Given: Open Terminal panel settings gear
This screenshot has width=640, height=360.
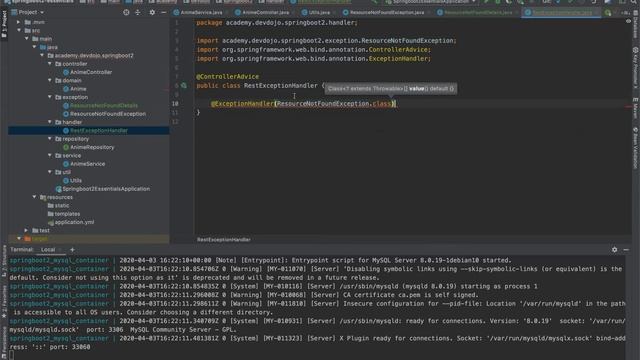Looking at the screenshot, I should (x=614, y=249).
